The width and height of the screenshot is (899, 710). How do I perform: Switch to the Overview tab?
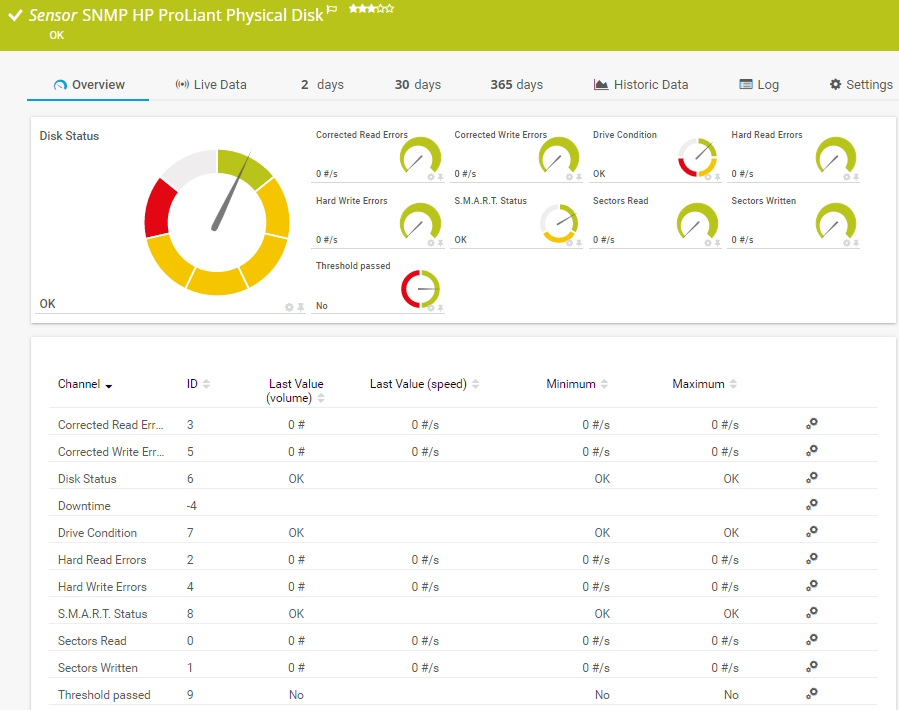tap(88, 85)
